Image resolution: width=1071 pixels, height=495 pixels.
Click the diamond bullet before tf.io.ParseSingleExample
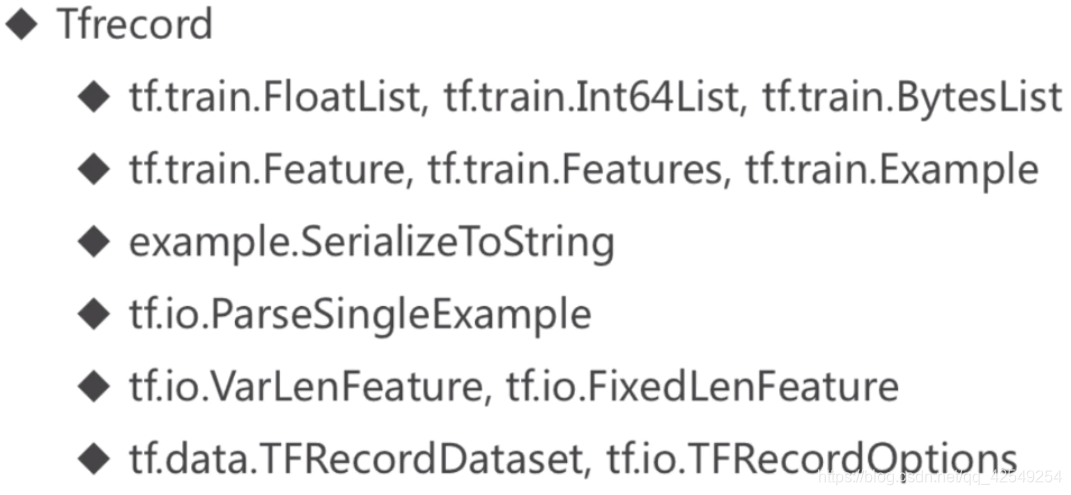pyautogui.click(x=94, y=315)
